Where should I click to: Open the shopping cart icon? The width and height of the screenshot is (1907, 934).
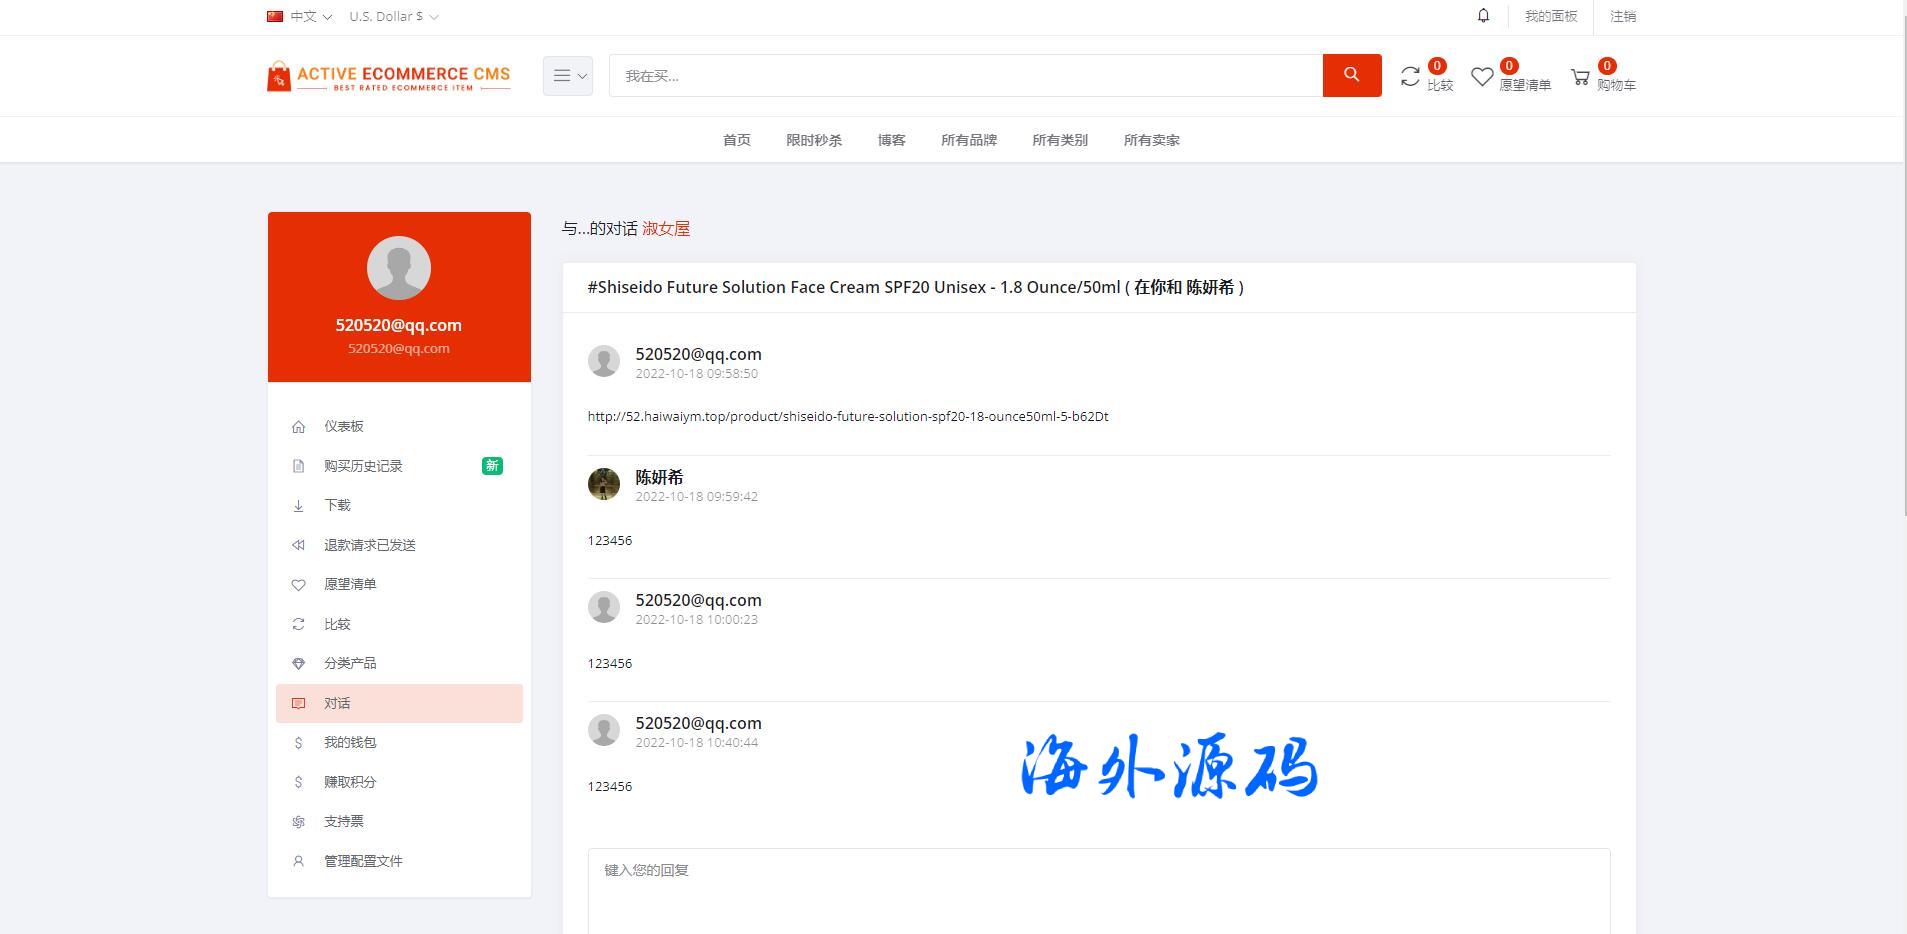click(1580, 77)
